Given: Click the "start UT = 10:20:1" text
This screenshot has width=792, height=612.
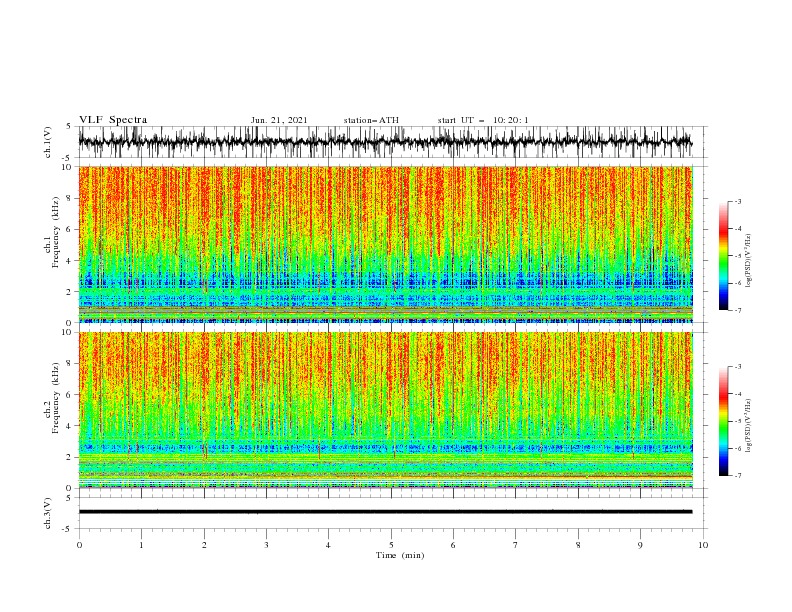Looking at the screenshot, I should 483,120.
